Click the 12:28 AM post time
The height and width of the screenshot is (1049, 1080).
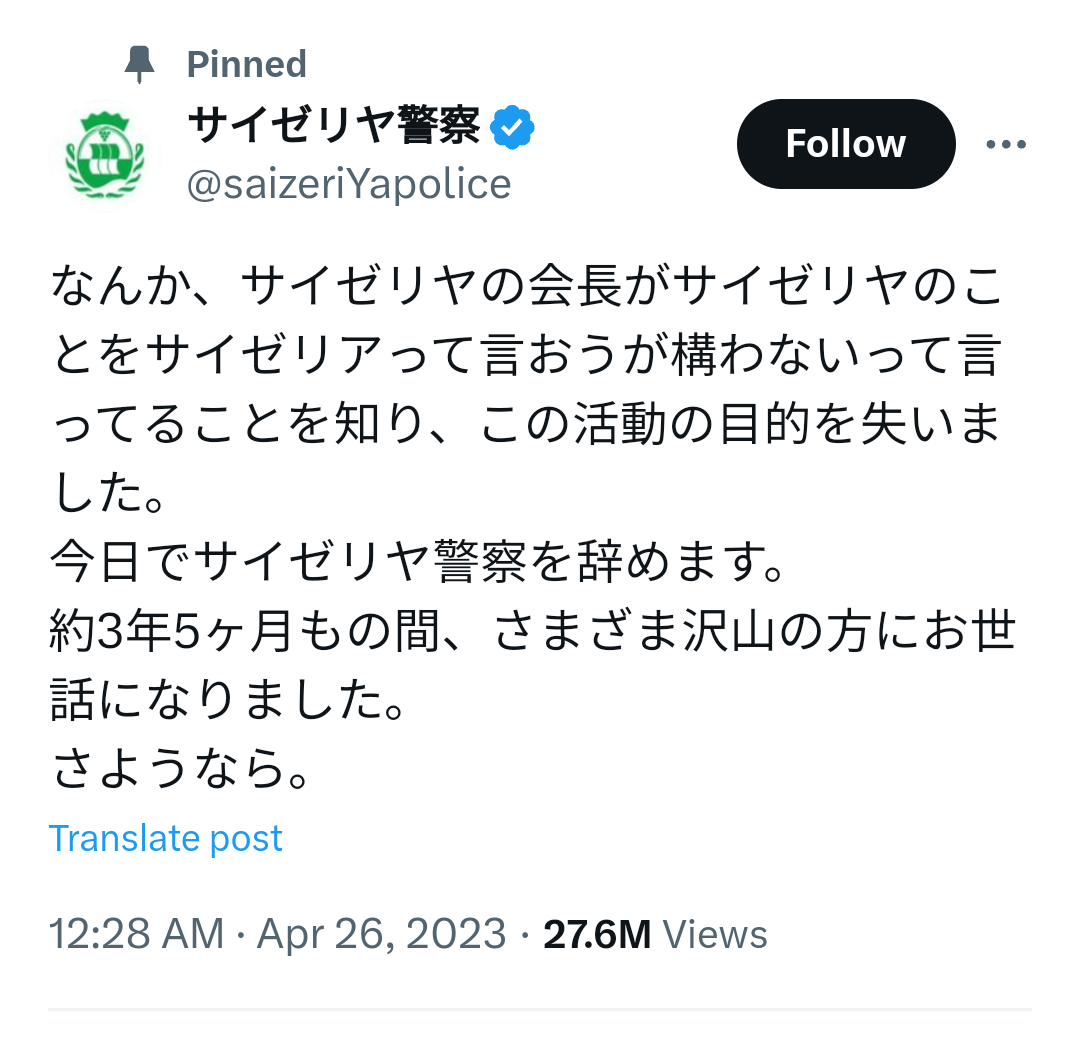pyautogui.click(x=131, y=932)
